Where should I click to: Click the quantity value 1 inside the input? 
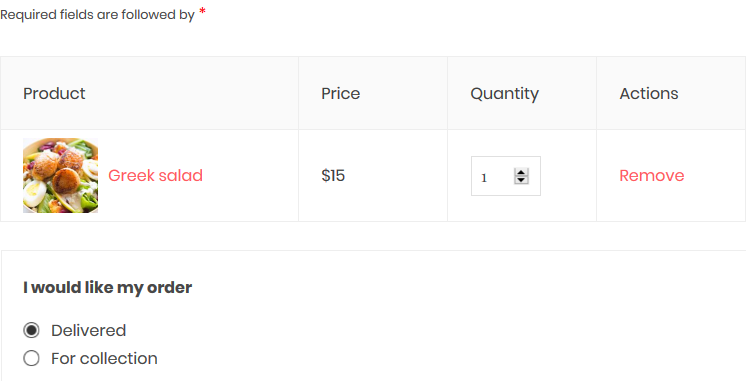[484, 178]
